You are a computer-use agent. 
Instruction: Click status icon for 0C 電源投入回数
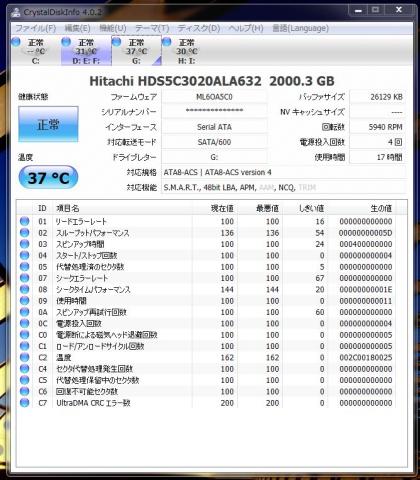[24, 323]
